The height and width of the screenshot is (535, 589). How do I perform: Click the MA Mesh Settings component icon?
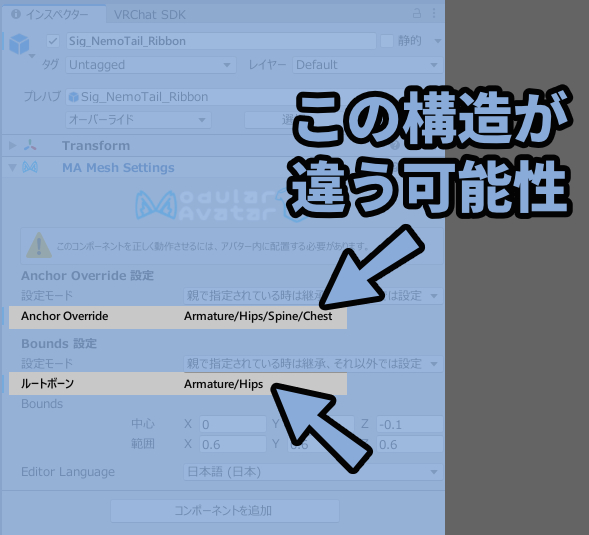point(30,167)
